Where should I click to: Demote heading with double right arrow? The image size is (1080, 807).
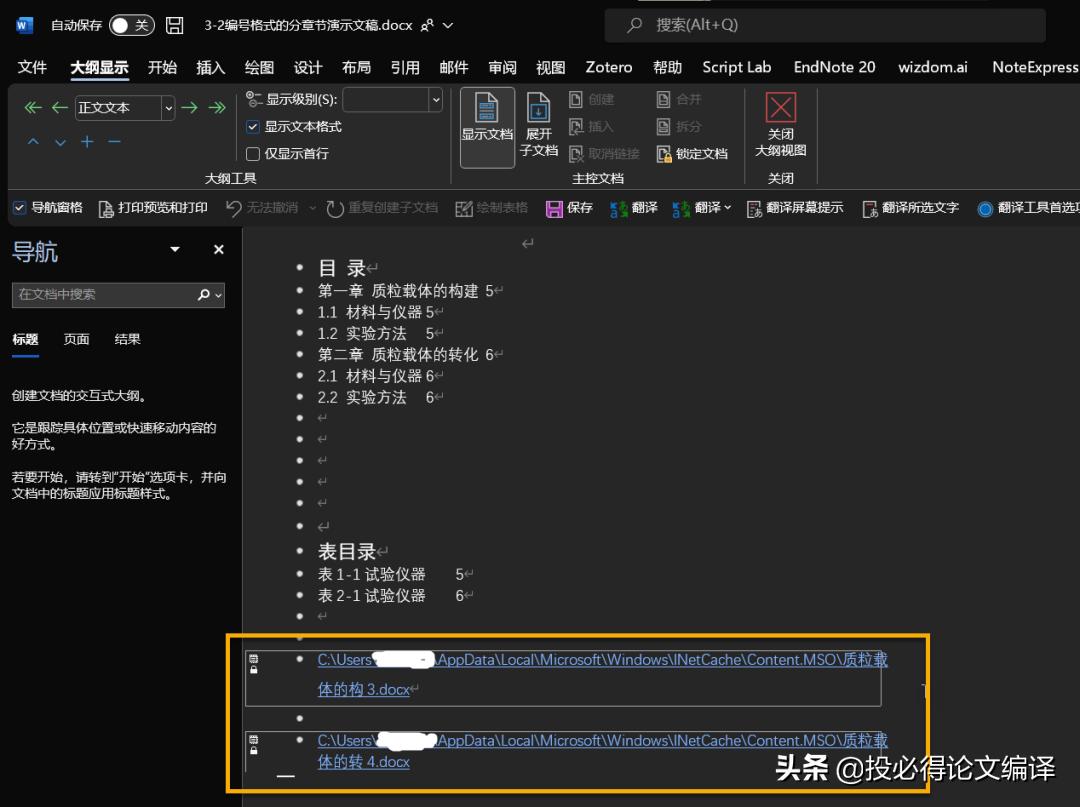[x=219, y=107]
